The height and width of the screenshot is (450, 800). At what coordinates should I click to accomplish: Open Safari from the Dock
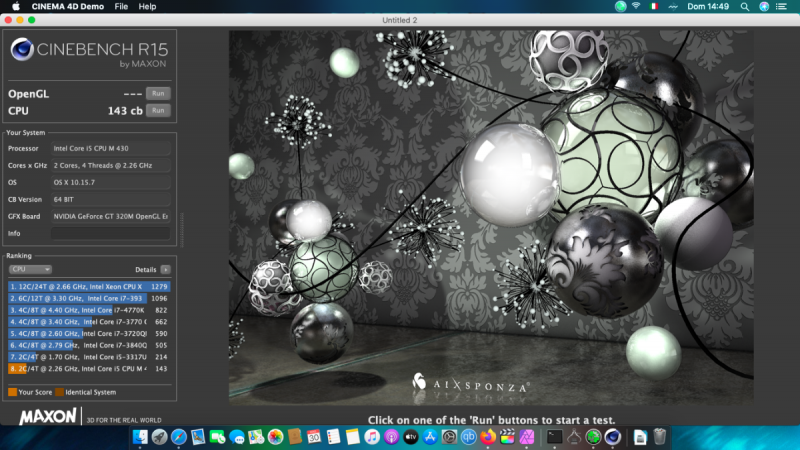pyautogui.click(x=178, y=437)
